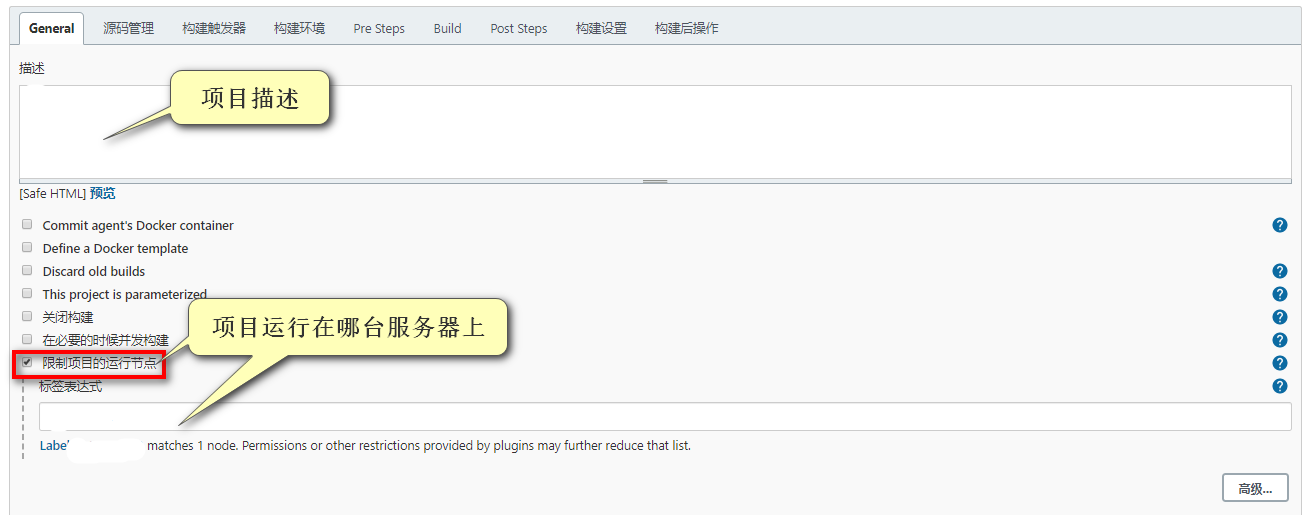Open the Build tab

(x=447, y=28)
